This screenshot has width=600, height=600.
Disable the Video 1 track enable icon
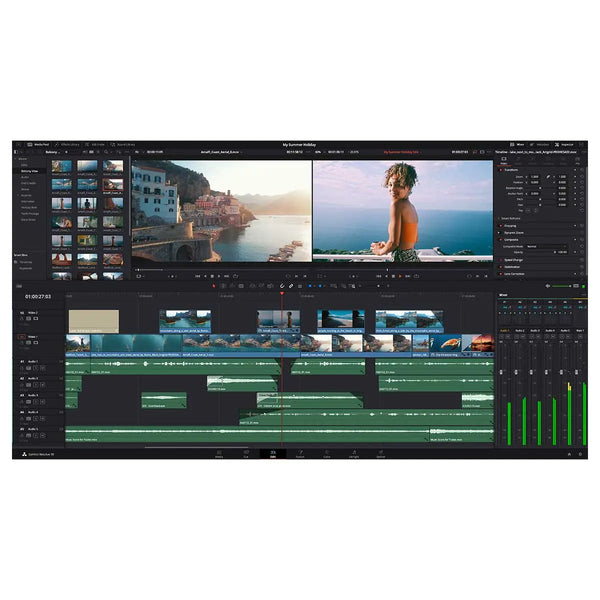(36, 342)
